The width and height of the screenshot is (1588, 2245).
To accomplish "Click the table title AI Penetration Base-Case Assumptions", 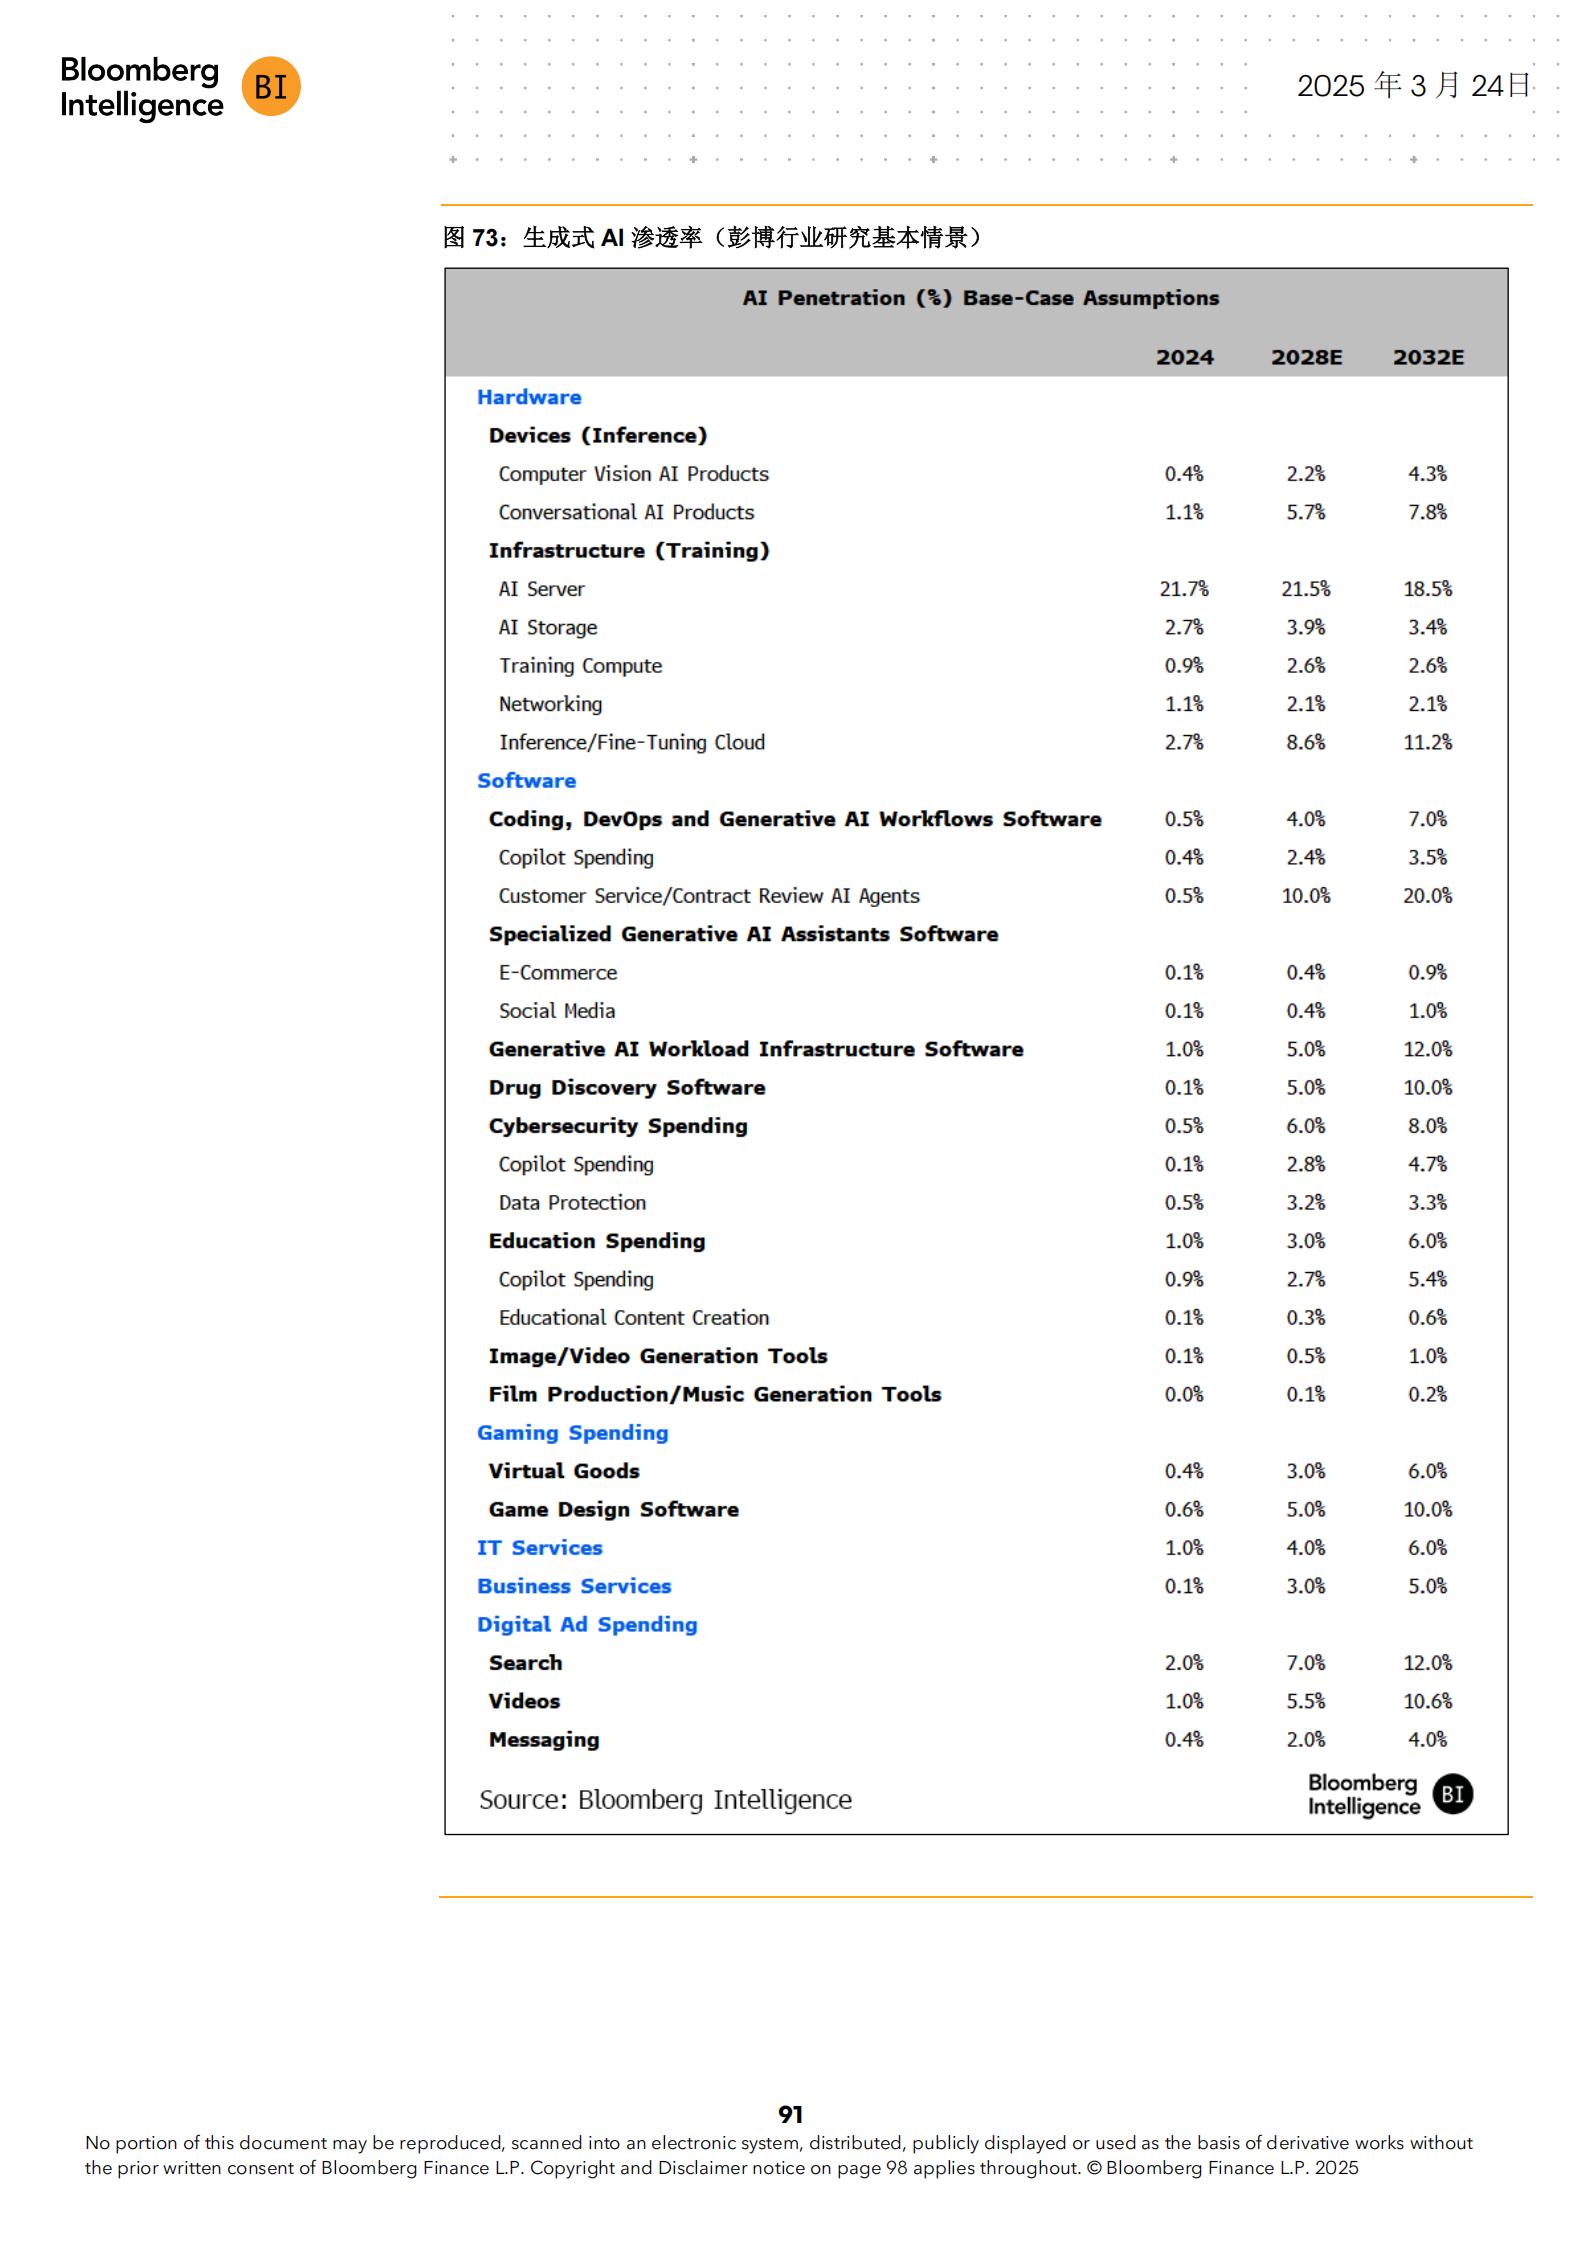I will pos(980,298).
